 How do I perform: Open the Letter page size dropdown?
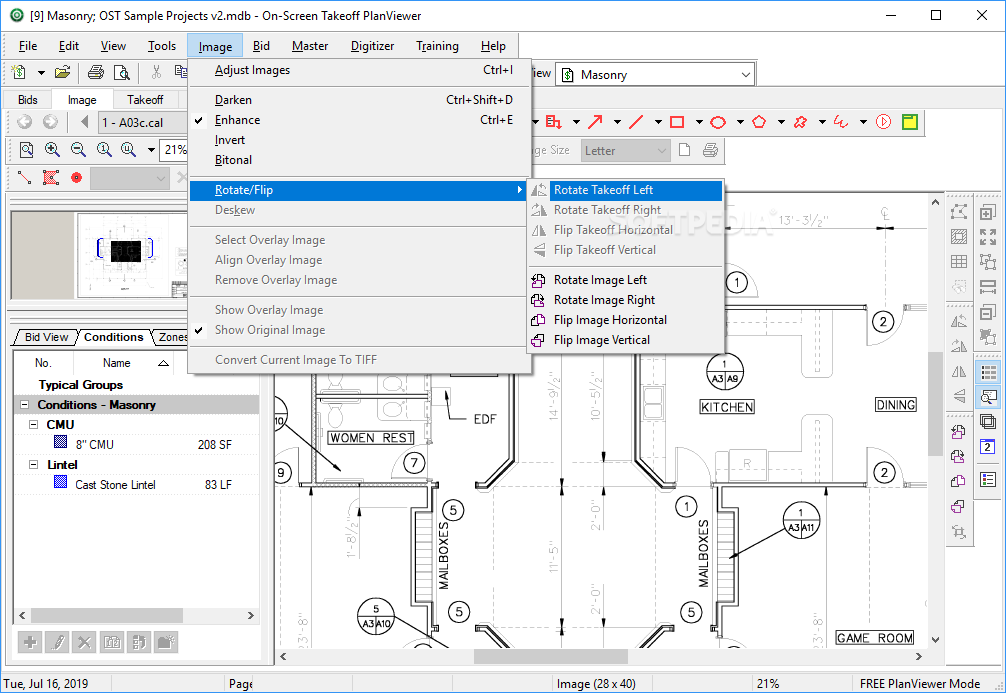coord(662,151)
